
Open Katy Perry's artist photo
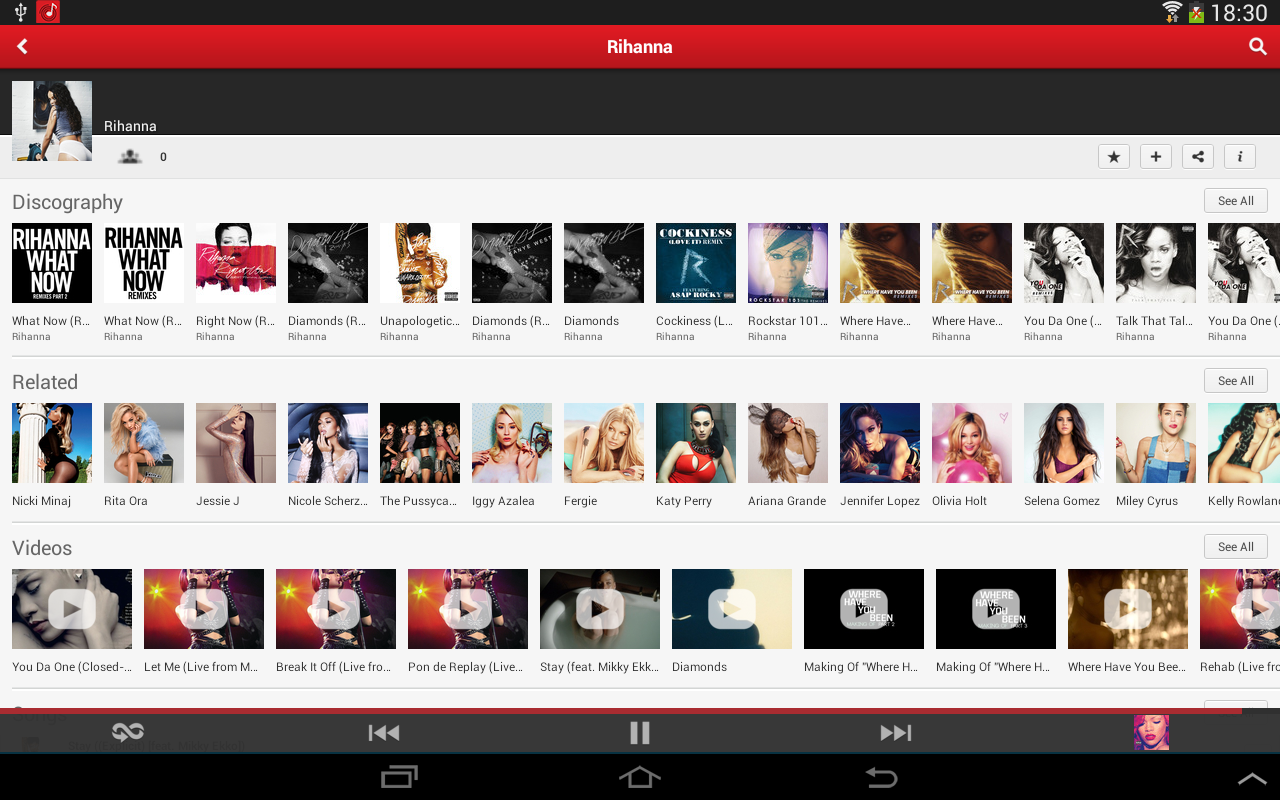tap(696, 443)
